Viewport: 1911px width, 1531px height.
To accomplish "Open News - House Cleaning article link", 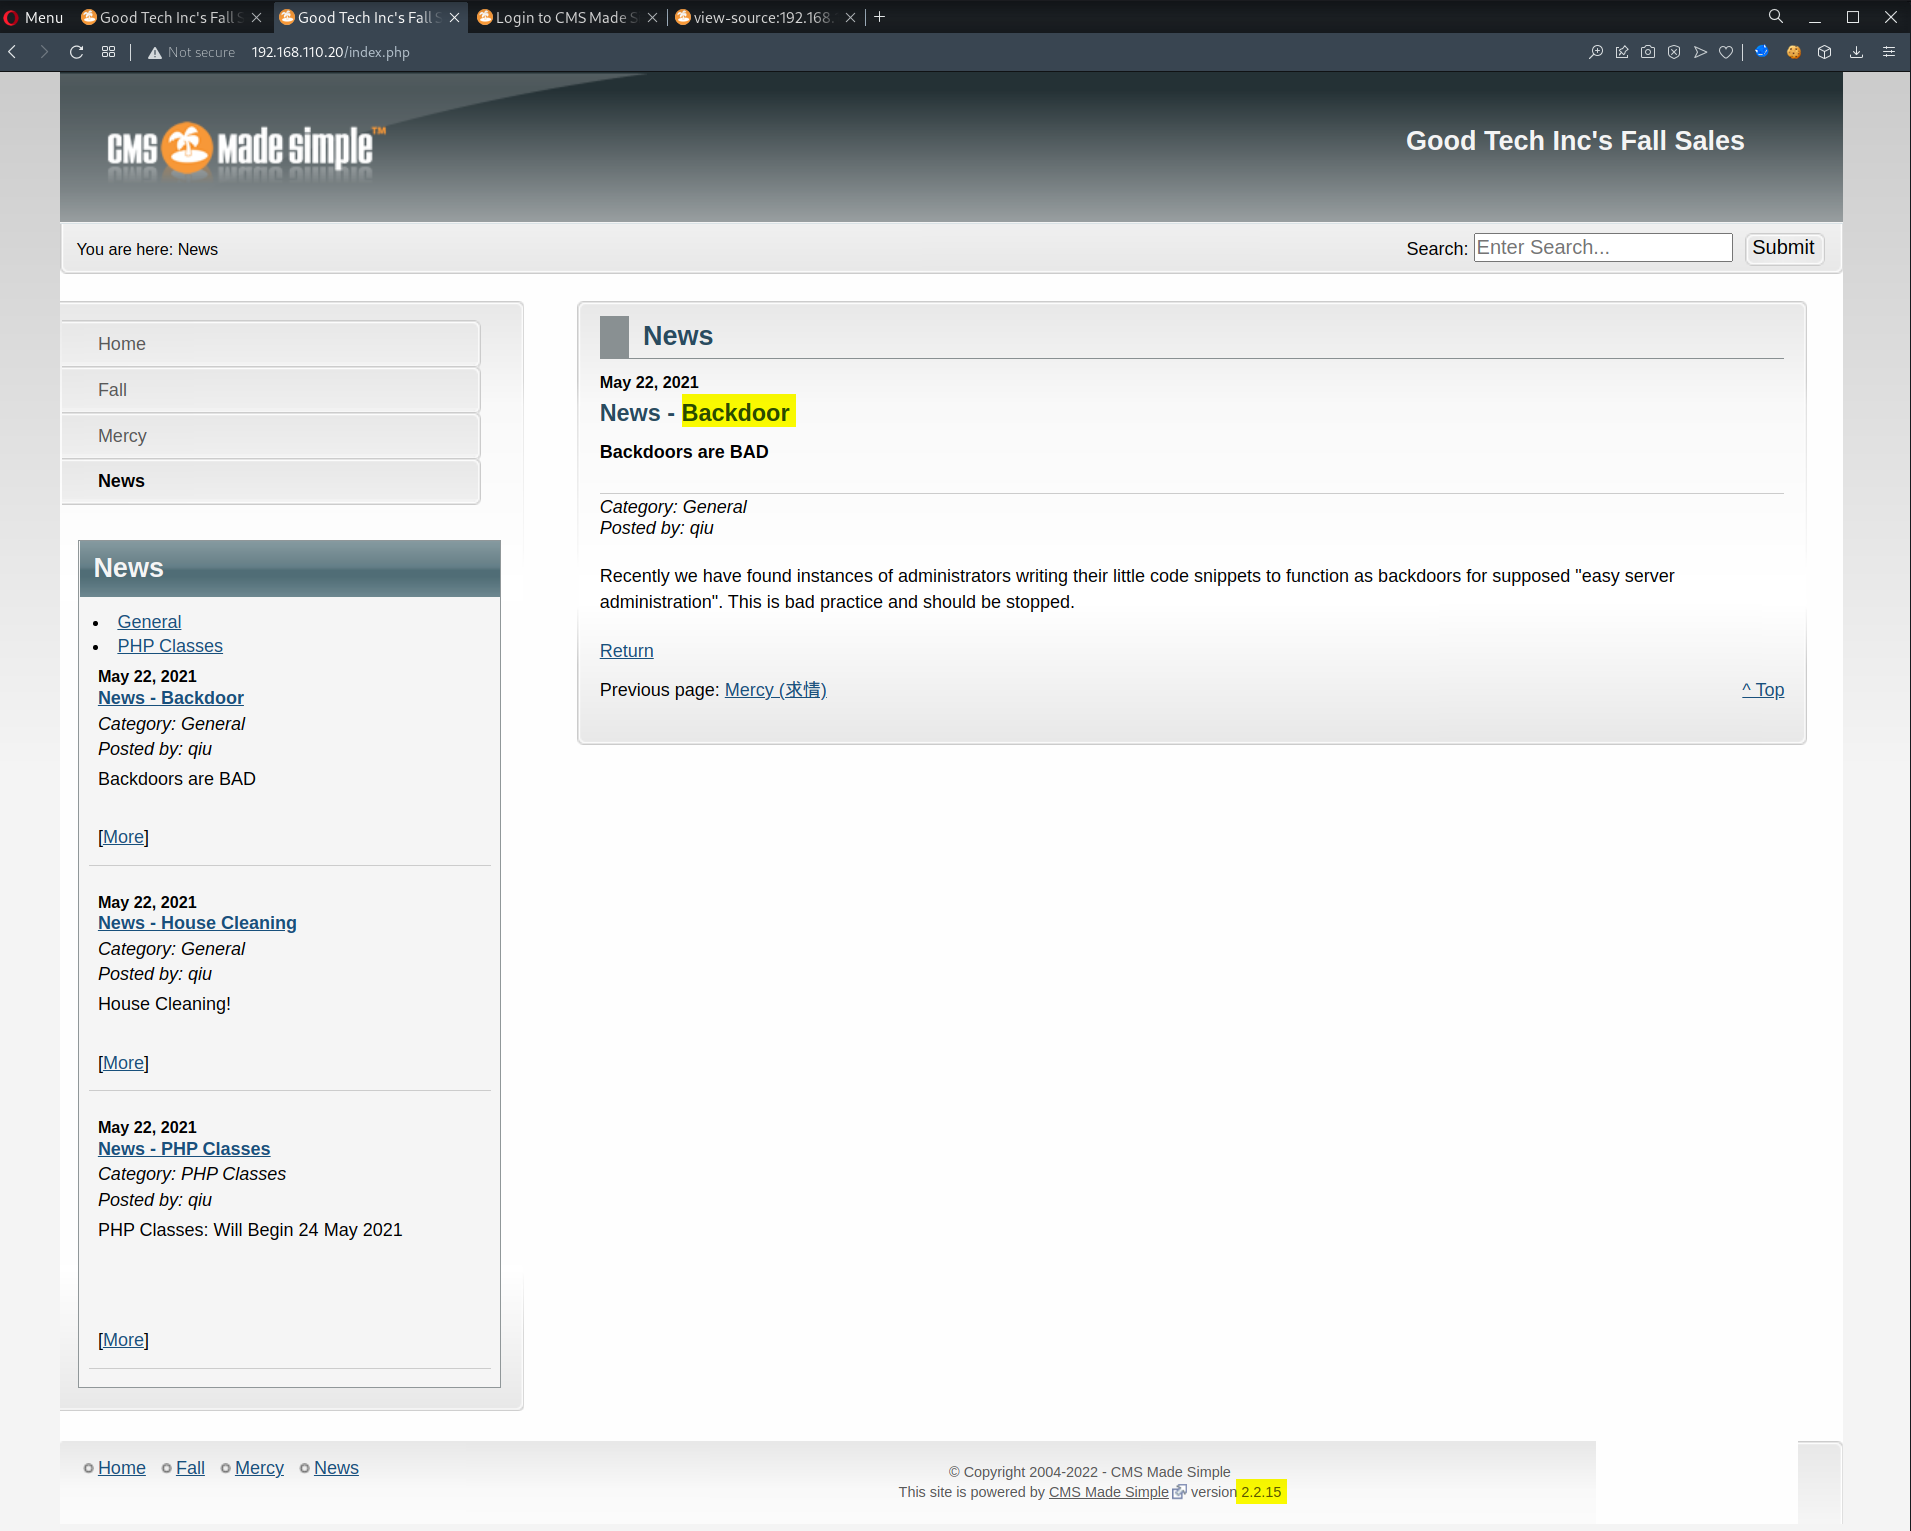I will (x=197, y=923).
